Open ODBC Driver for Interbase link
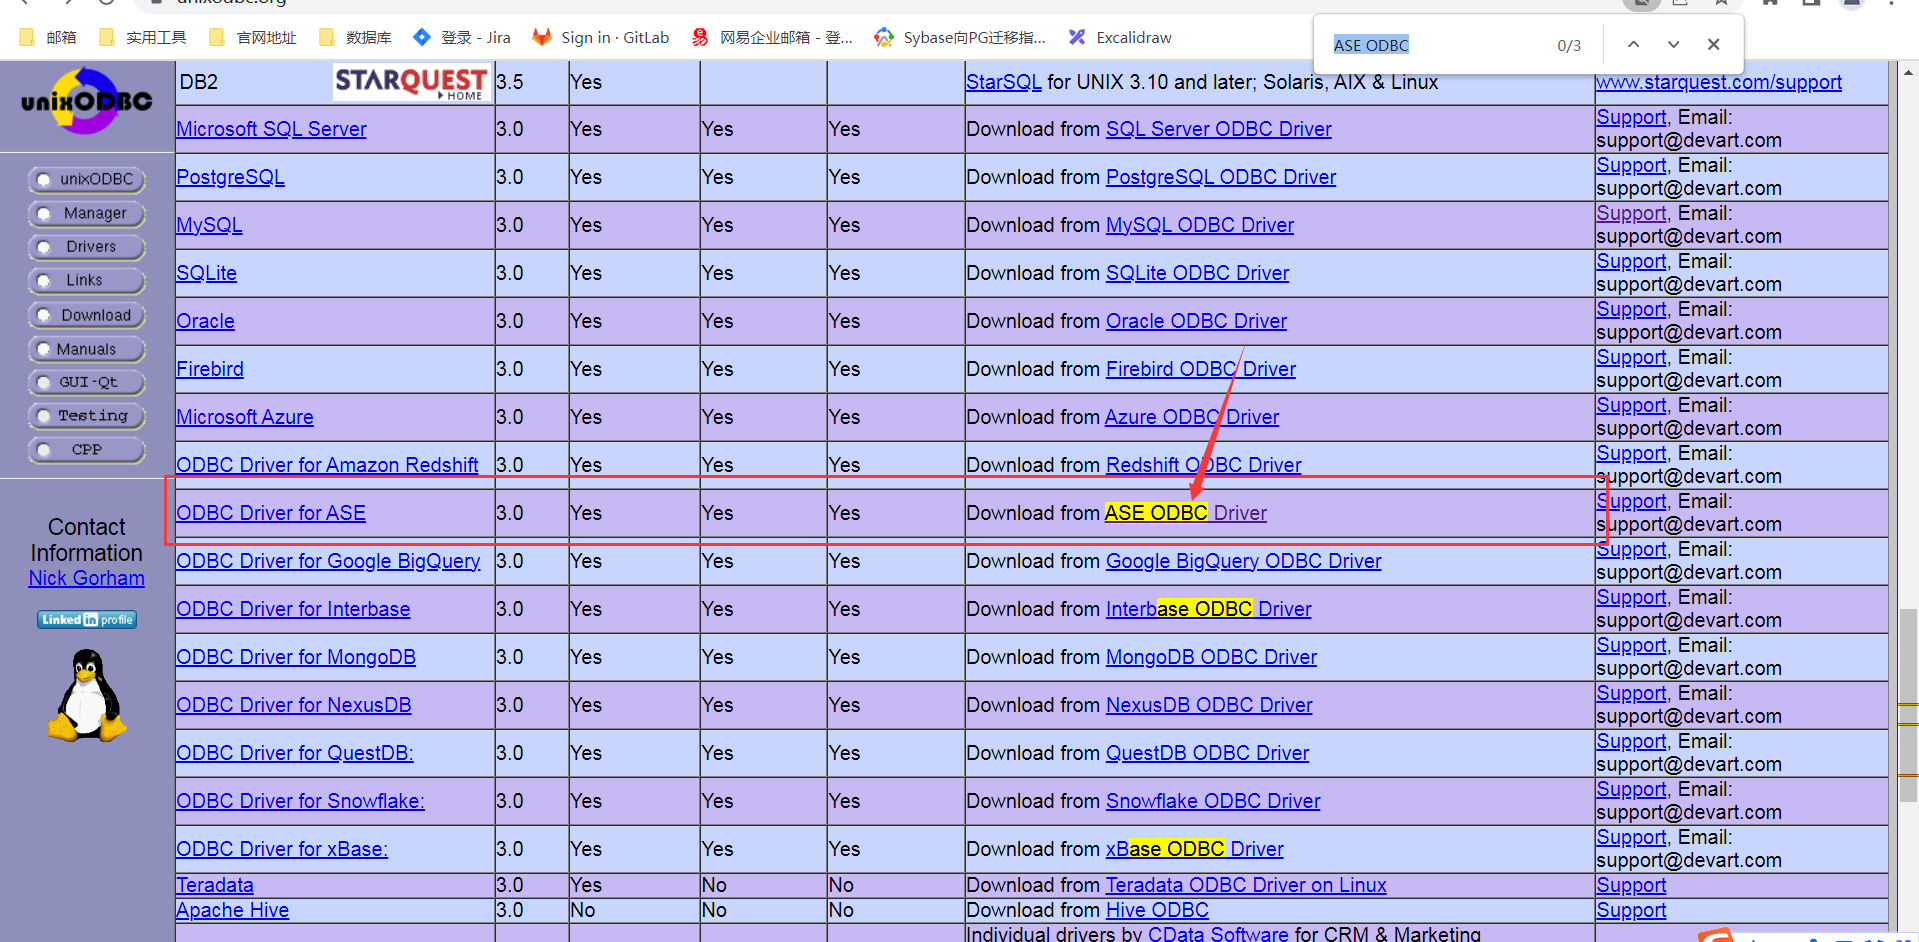1919x942 pixels. pyautogui.click(x=293, y=609)
